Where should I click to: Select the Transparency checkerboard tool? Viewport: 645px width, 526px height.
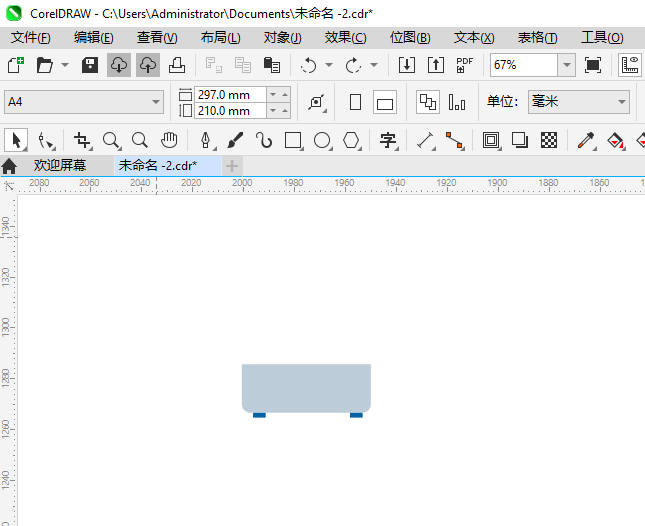[x=549, y=140]
